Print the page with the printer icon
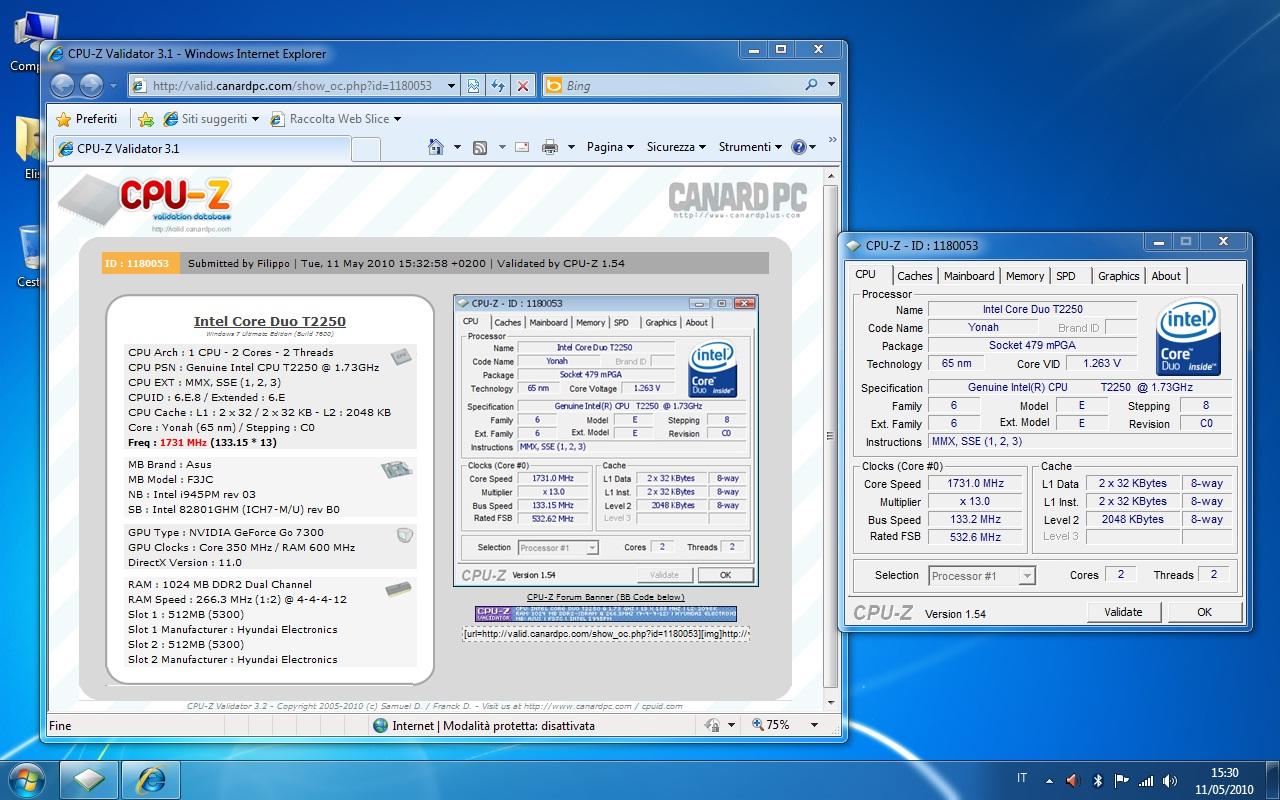The width and height of the screenshot is (1280, 800). click(x=549, y=147)
